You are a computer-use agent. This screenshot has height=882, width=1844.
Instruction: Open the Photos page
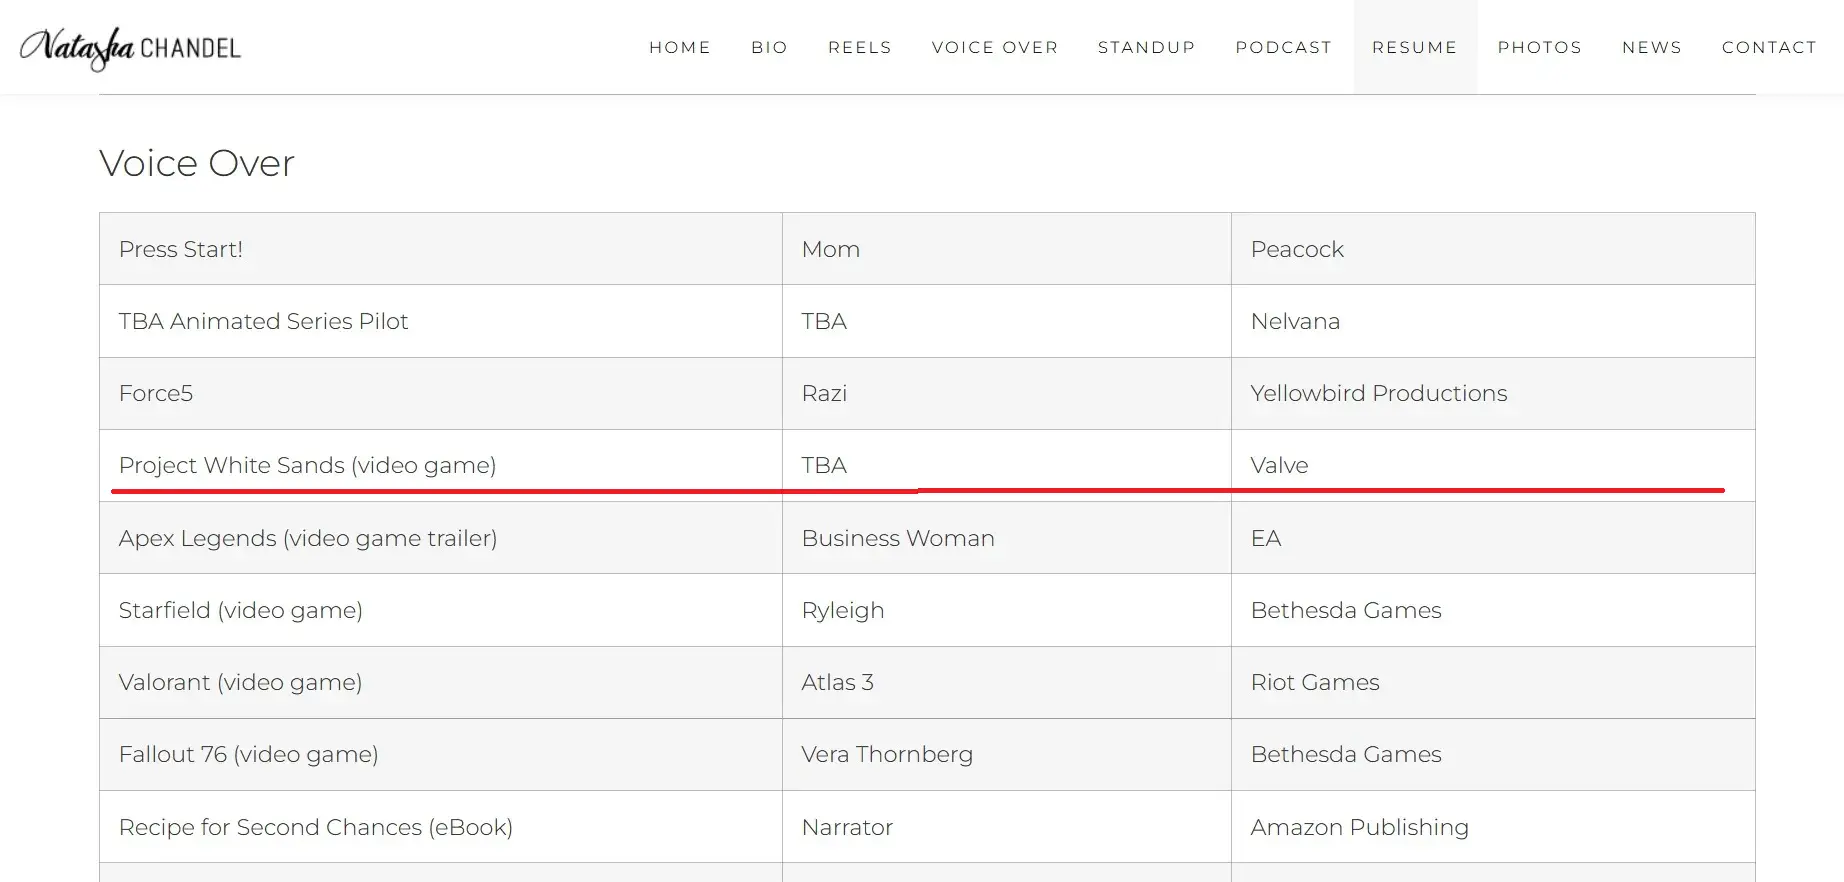[1539, 47]
